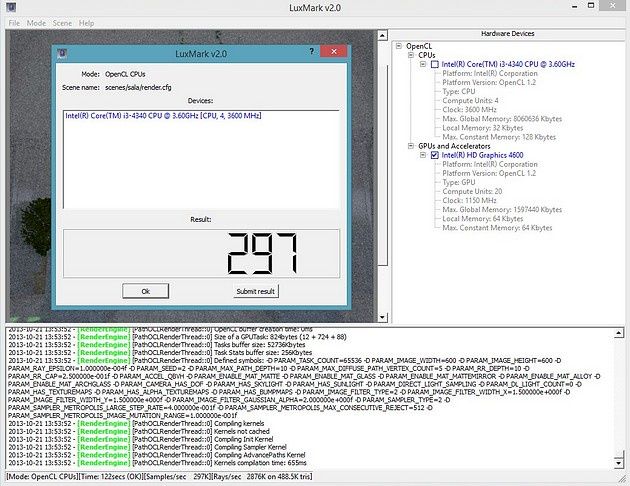Select 'Max. Constant Memory: 64 Kbytes' row
Image resolution: width=630 pixels, height=486 pixels.
tap(497, 228)
